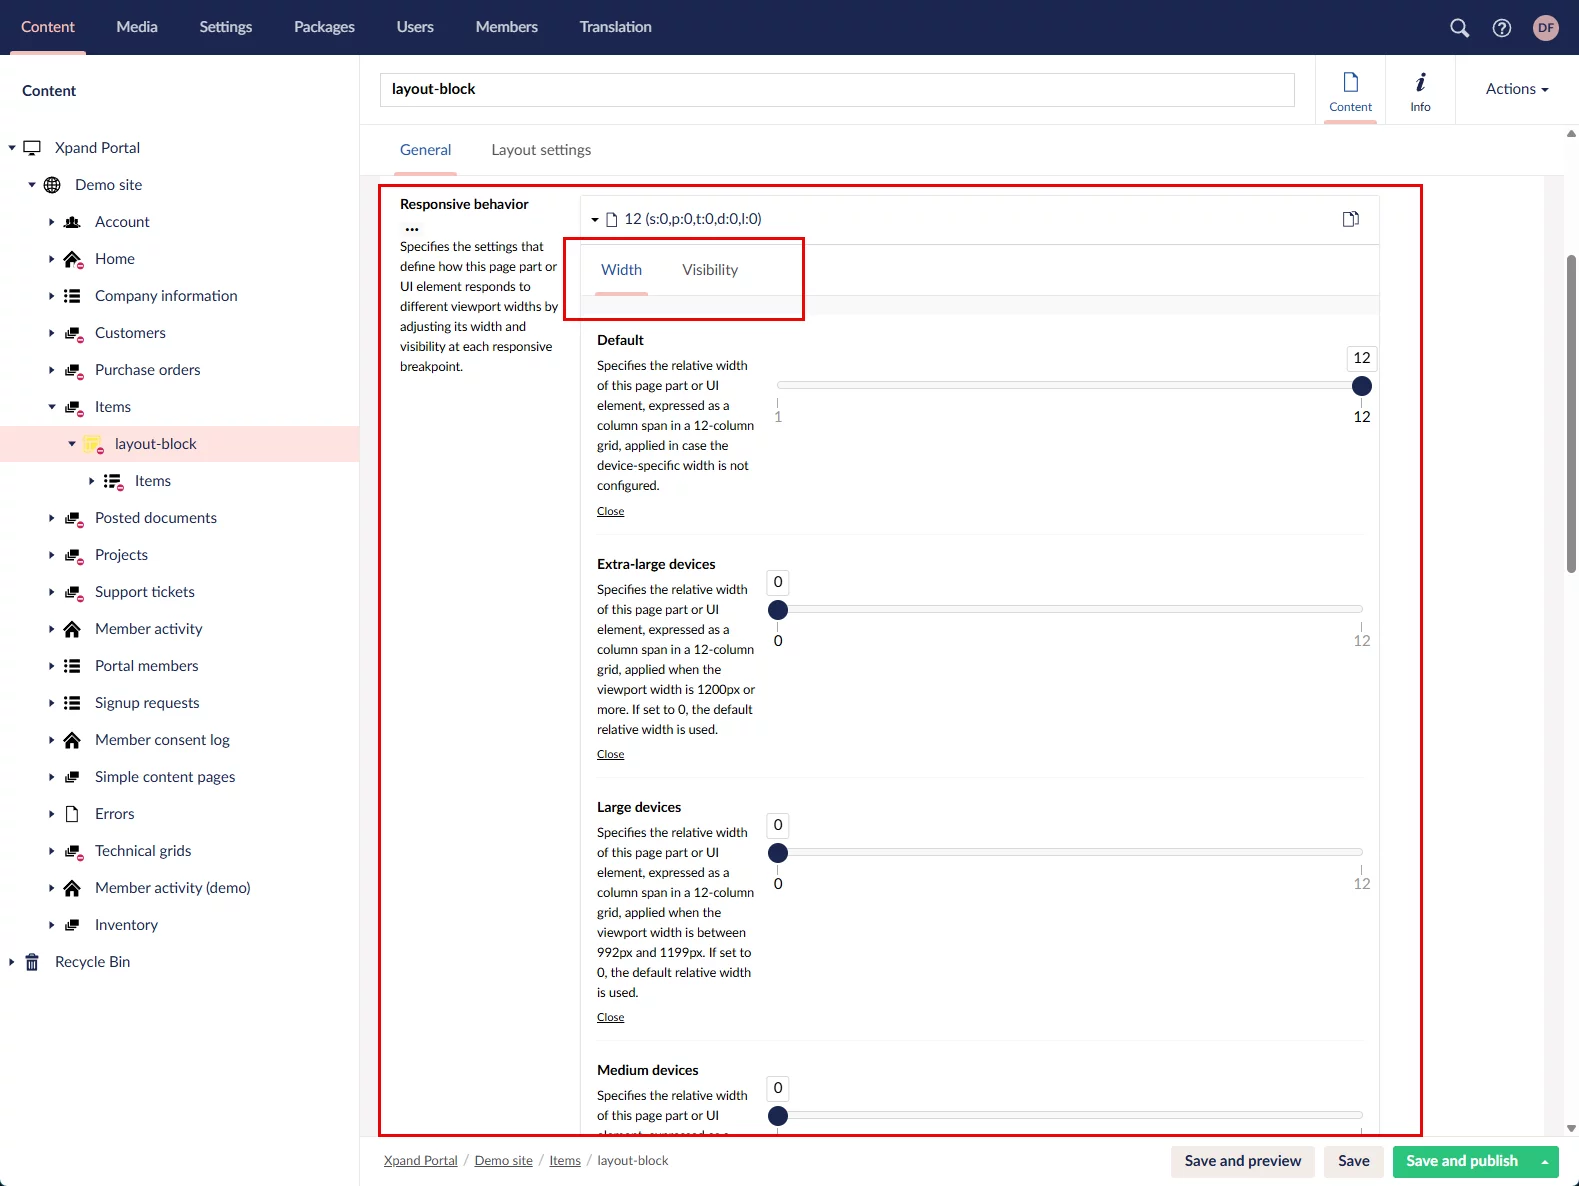Viewport: 1579px width, 1186px height.
Task: Click the DF user avatar
Action: pos(1545,28)
